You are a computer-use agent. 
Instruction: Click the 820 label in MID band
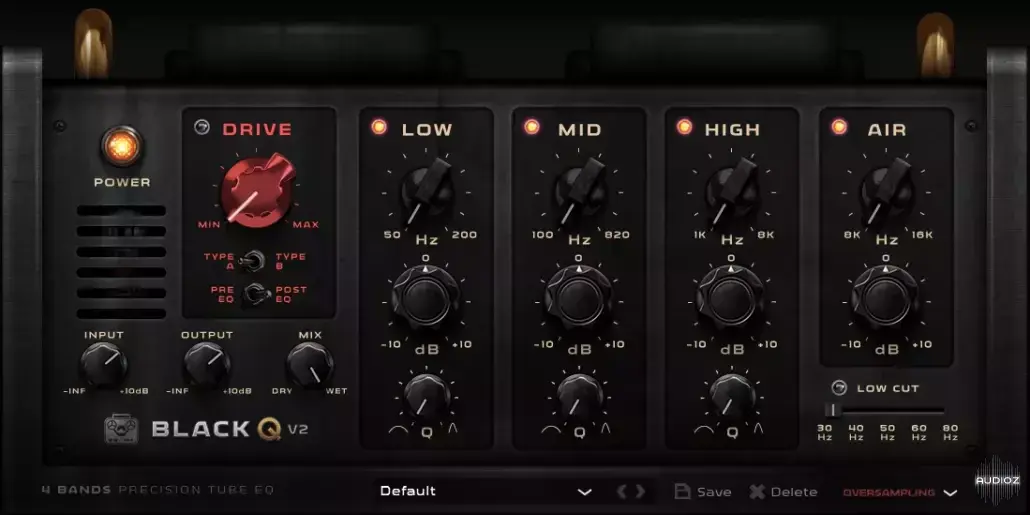(x=617, y=235)
